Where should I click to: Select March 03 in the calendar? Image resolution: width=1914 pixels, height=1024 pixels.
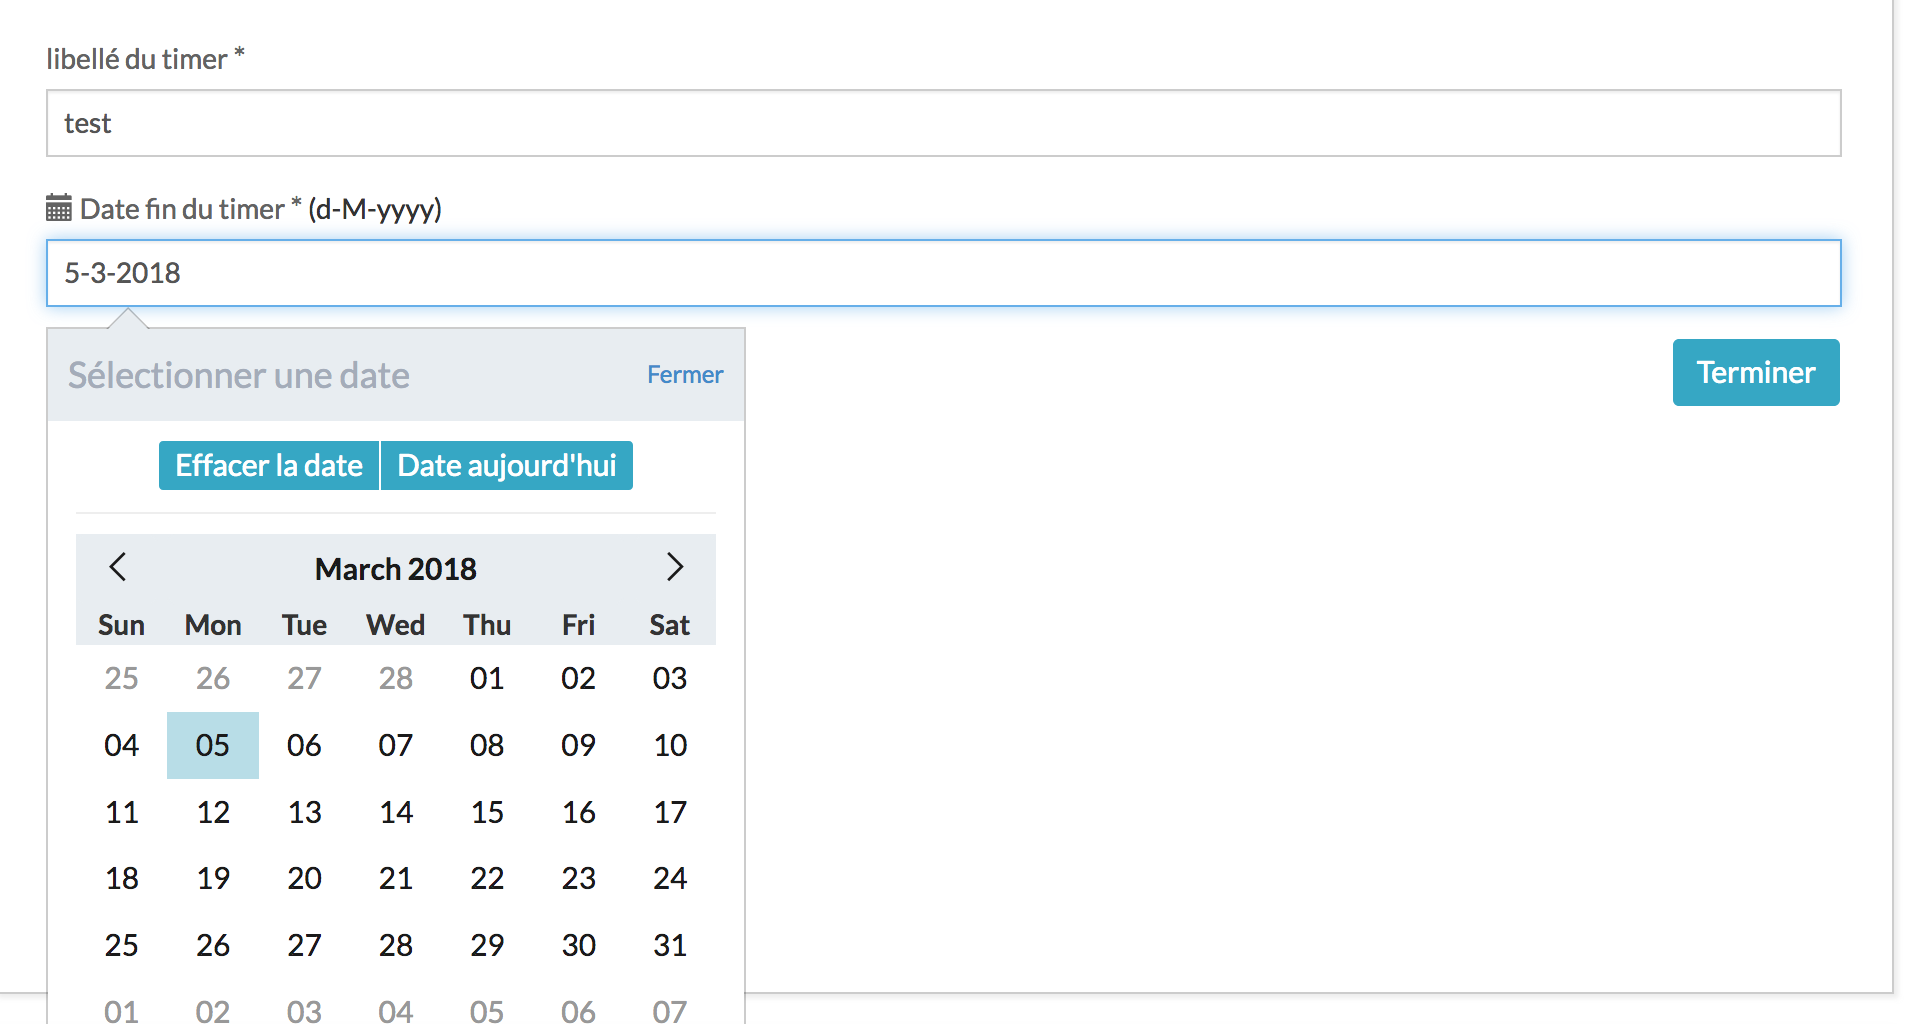(670, 678)
